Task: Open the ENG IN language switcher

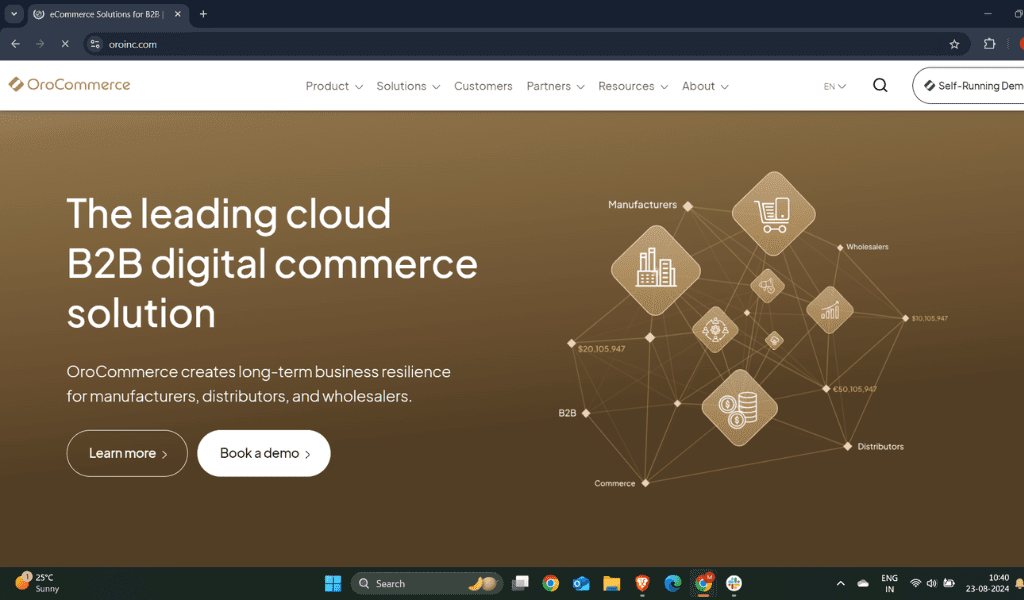Action: click(x=889, y=583)
